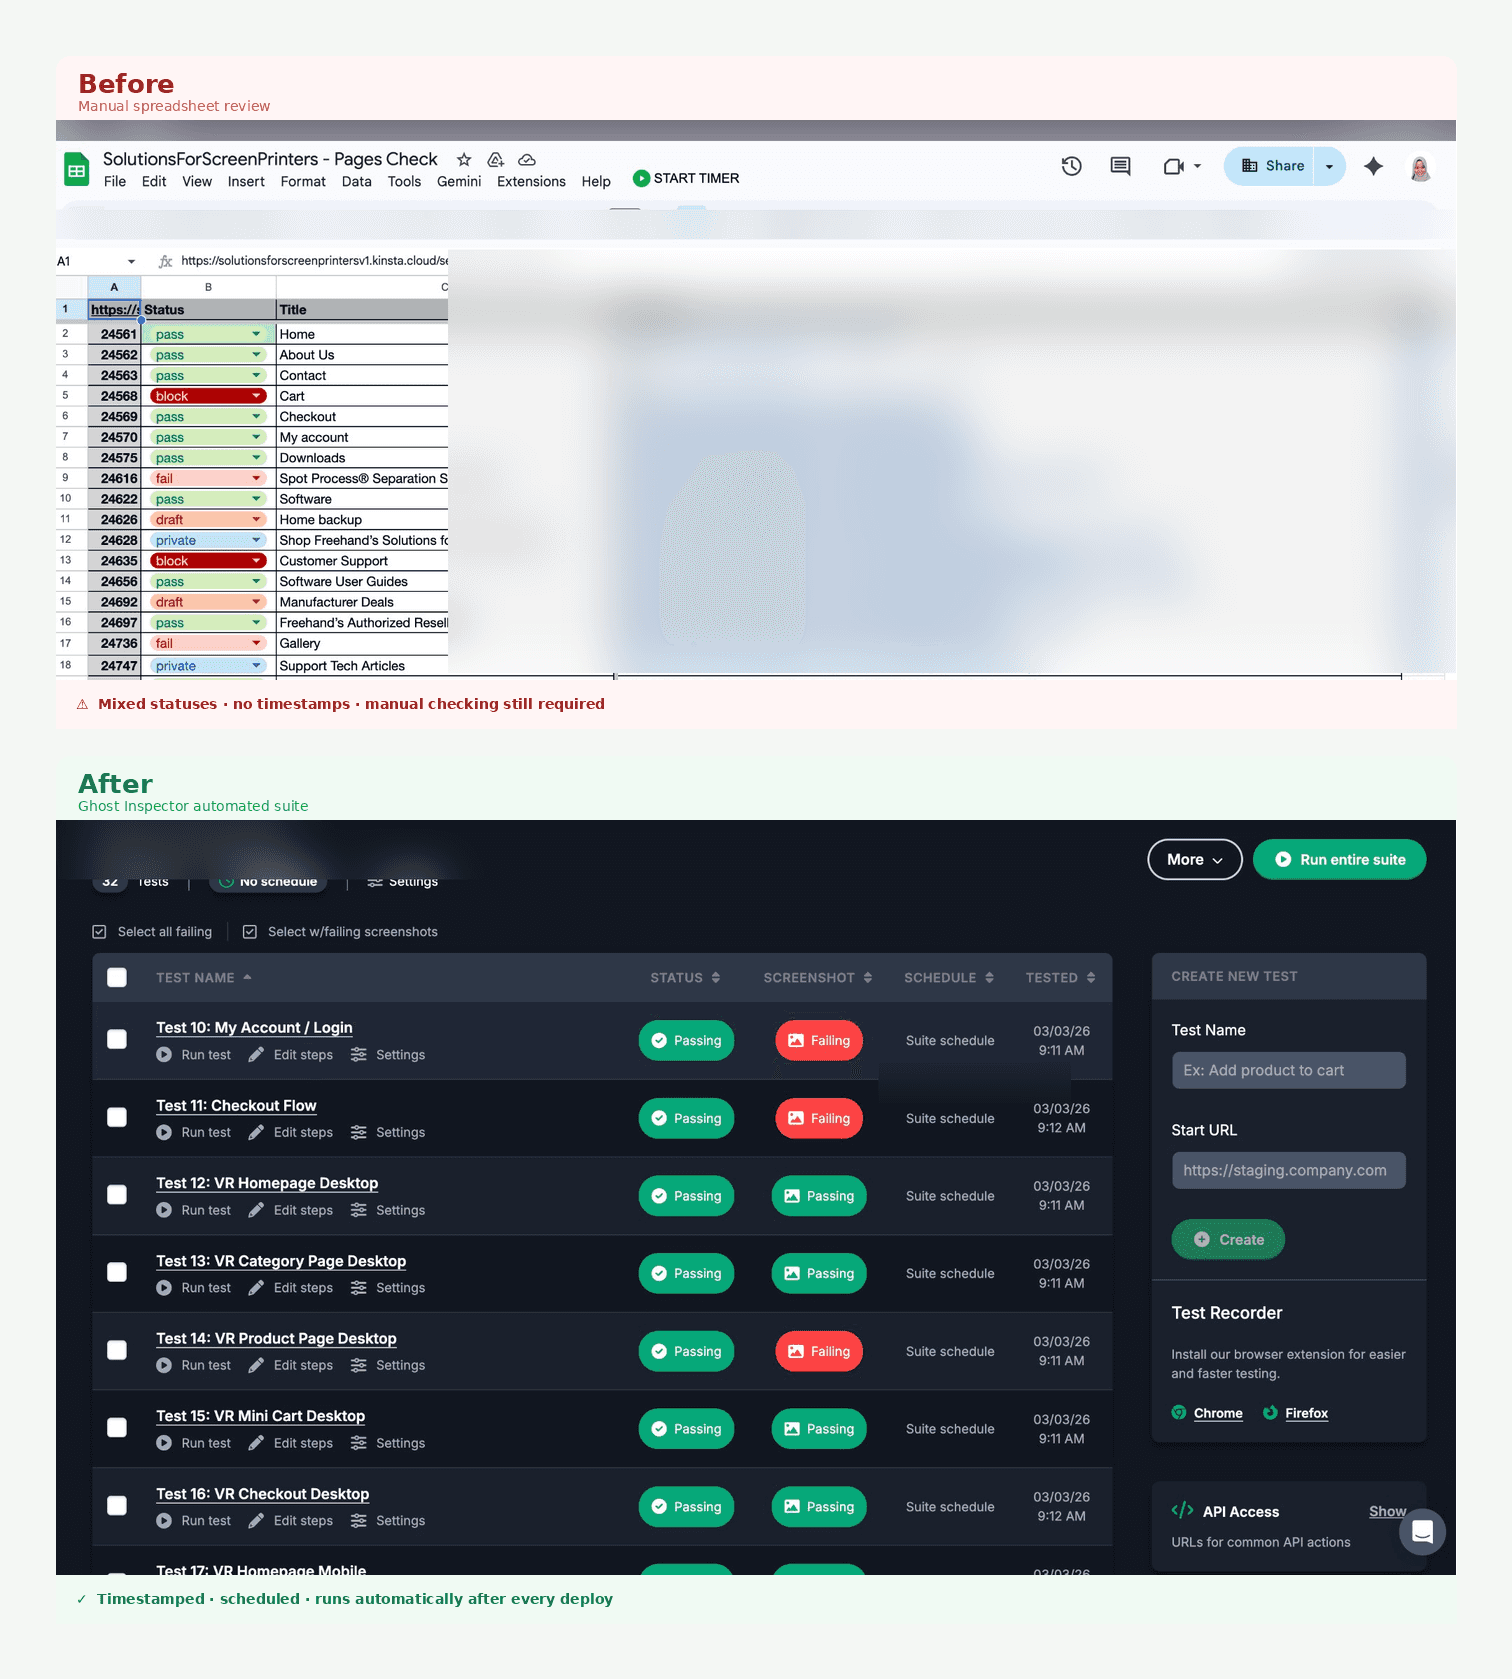
Task: Click the cloud saved status icon
Action: click(527, 160)
